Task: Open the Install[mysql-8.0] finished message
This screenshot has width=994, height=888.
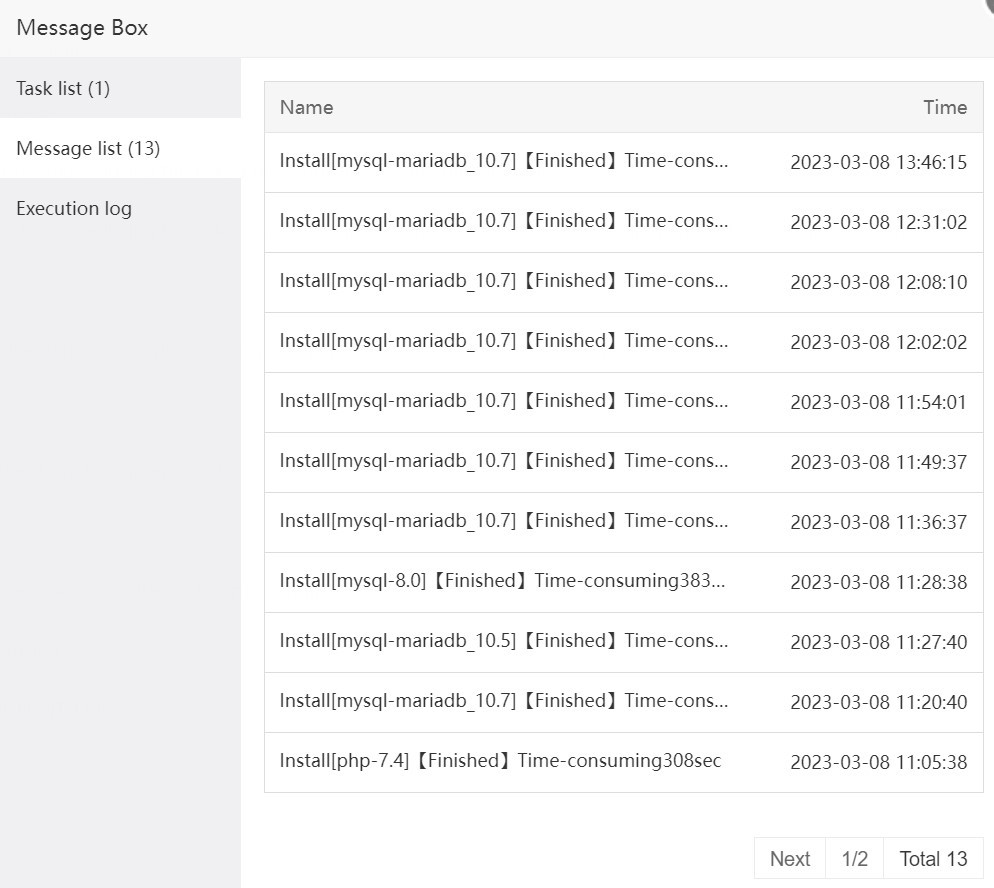Action: (x=498, y=581)
